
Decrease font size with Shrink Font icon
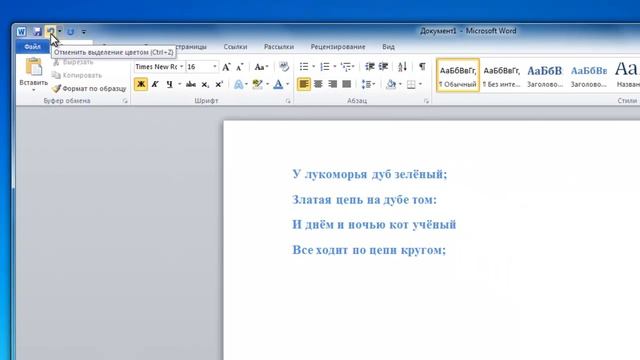[240, 67]
